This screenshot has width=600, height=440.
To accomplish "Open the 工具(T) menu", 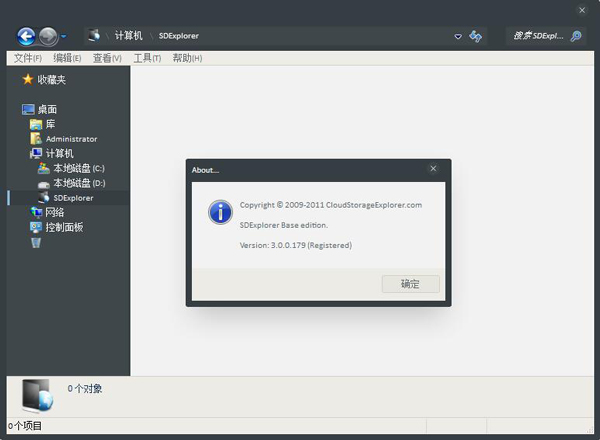I will pyautogui.click(x=147, y=58).
